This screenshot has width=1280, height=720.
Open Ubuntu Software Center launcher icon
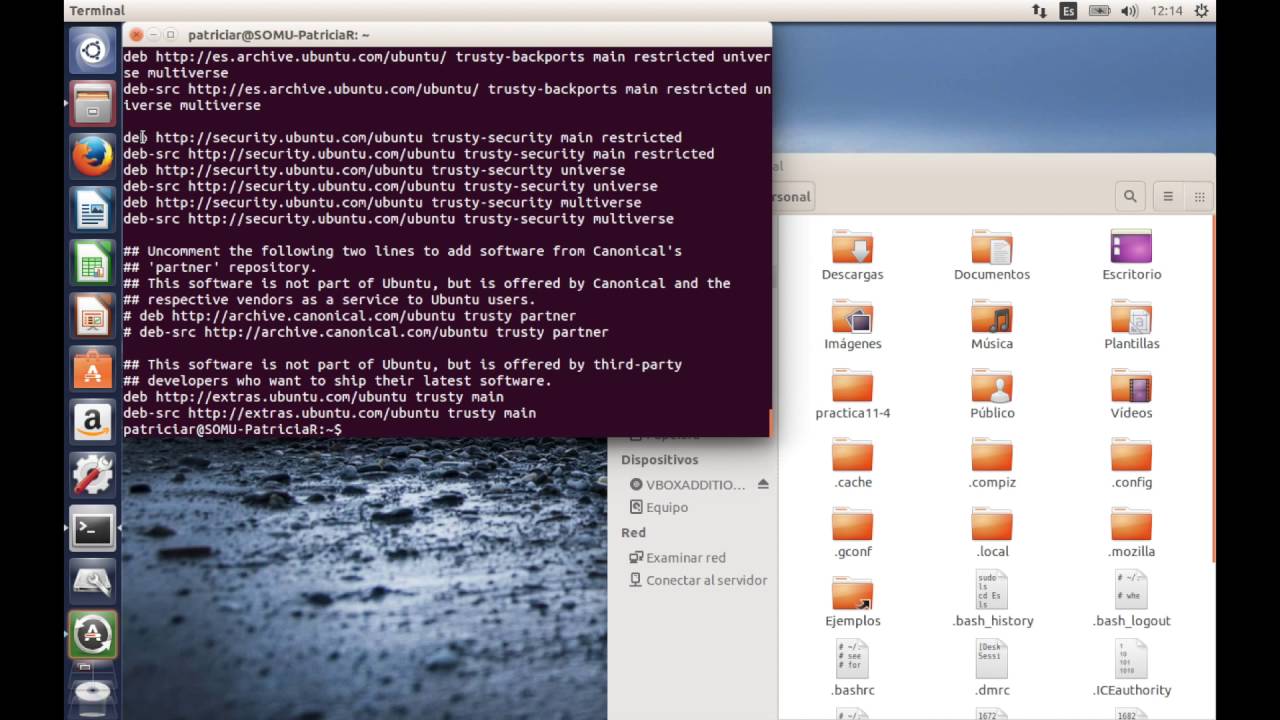point(92,371)
